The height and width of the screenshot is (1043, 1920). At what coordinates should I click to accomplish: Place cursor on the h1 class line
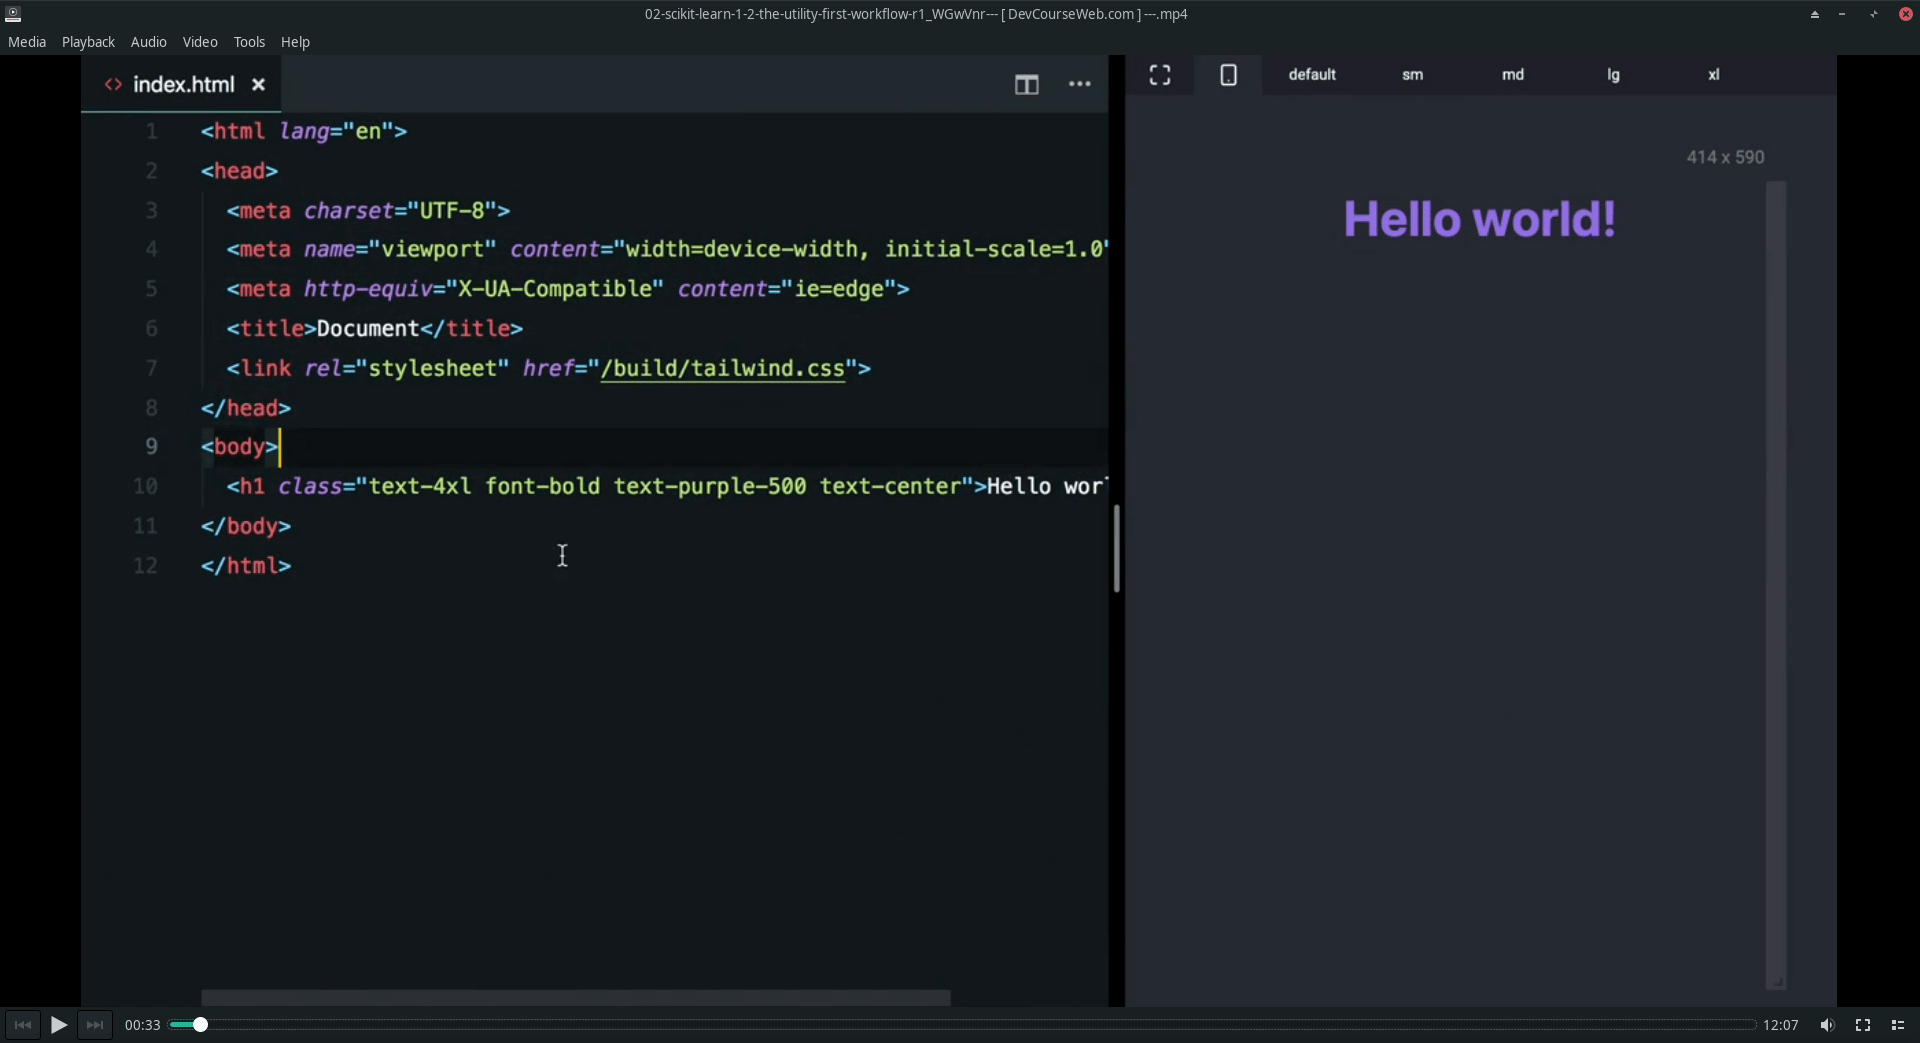point(667,487)
